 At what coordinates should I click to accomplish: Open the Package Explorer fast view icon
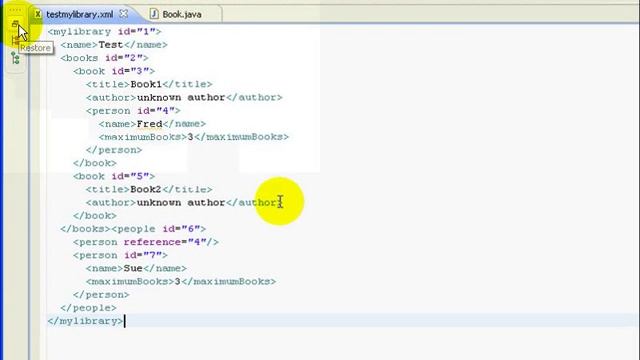coord(15,40)
